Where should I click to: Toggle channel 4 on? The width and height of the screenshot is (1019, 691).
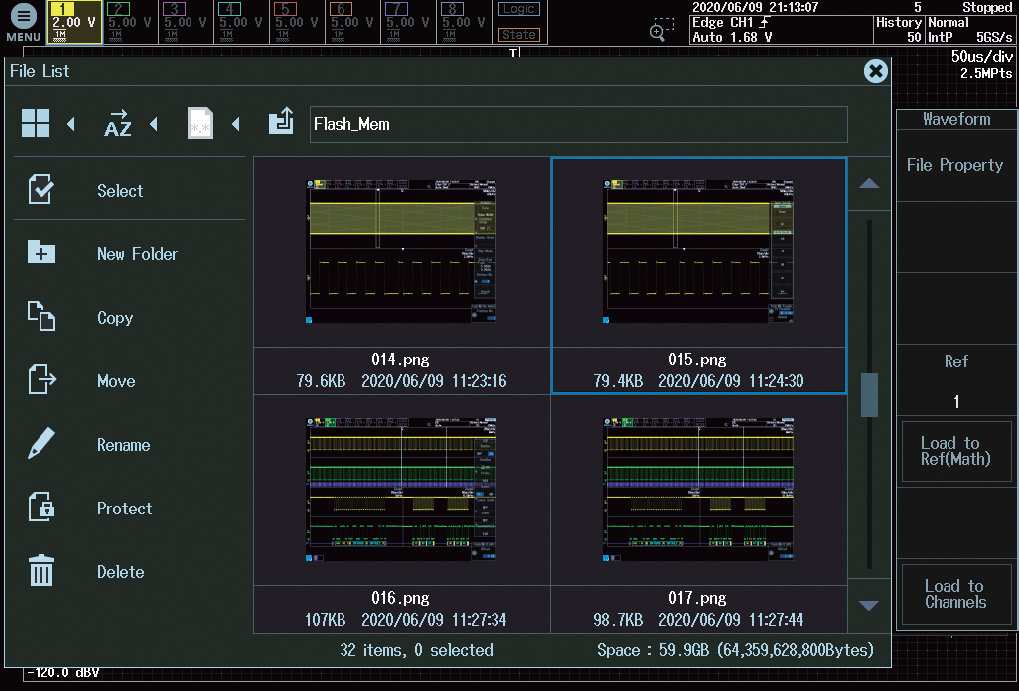[241, 22]
